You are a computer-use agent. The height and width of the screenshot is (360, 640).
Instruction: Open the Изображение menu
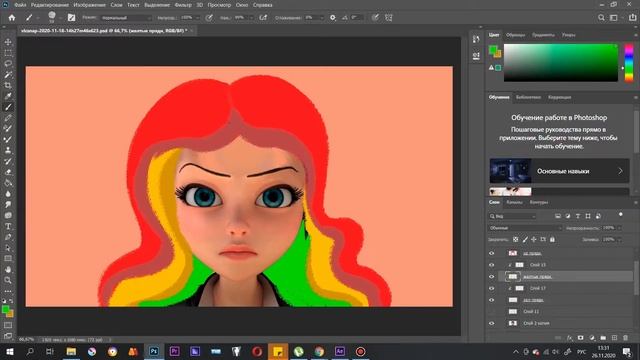89,5
